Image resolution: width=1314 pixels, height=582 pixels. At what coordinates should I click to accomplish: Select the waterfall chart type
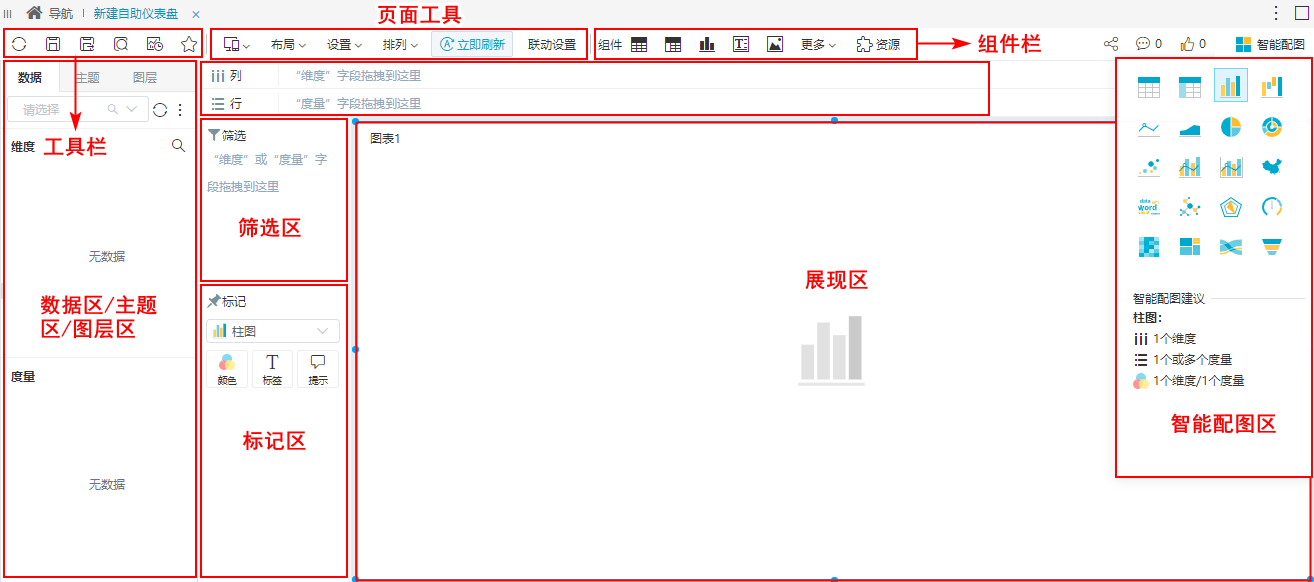point(1272,87)
